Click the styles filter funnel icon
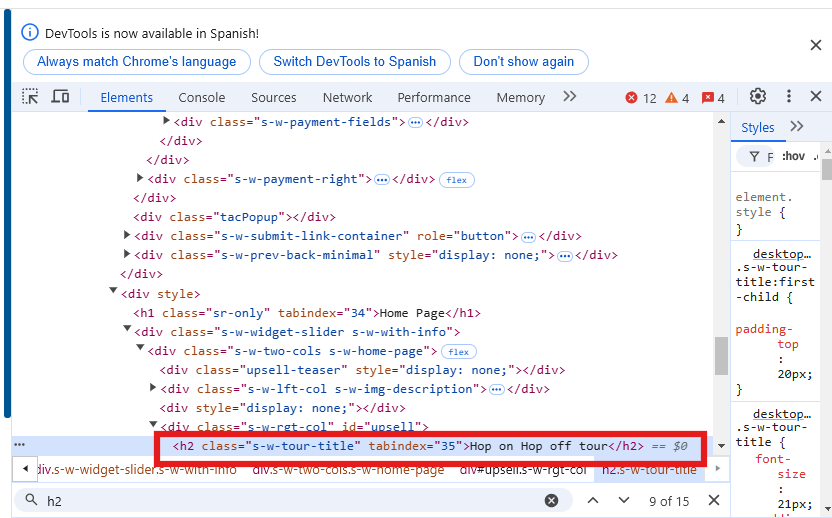The image size is (832, 518). tap(754, 156)
